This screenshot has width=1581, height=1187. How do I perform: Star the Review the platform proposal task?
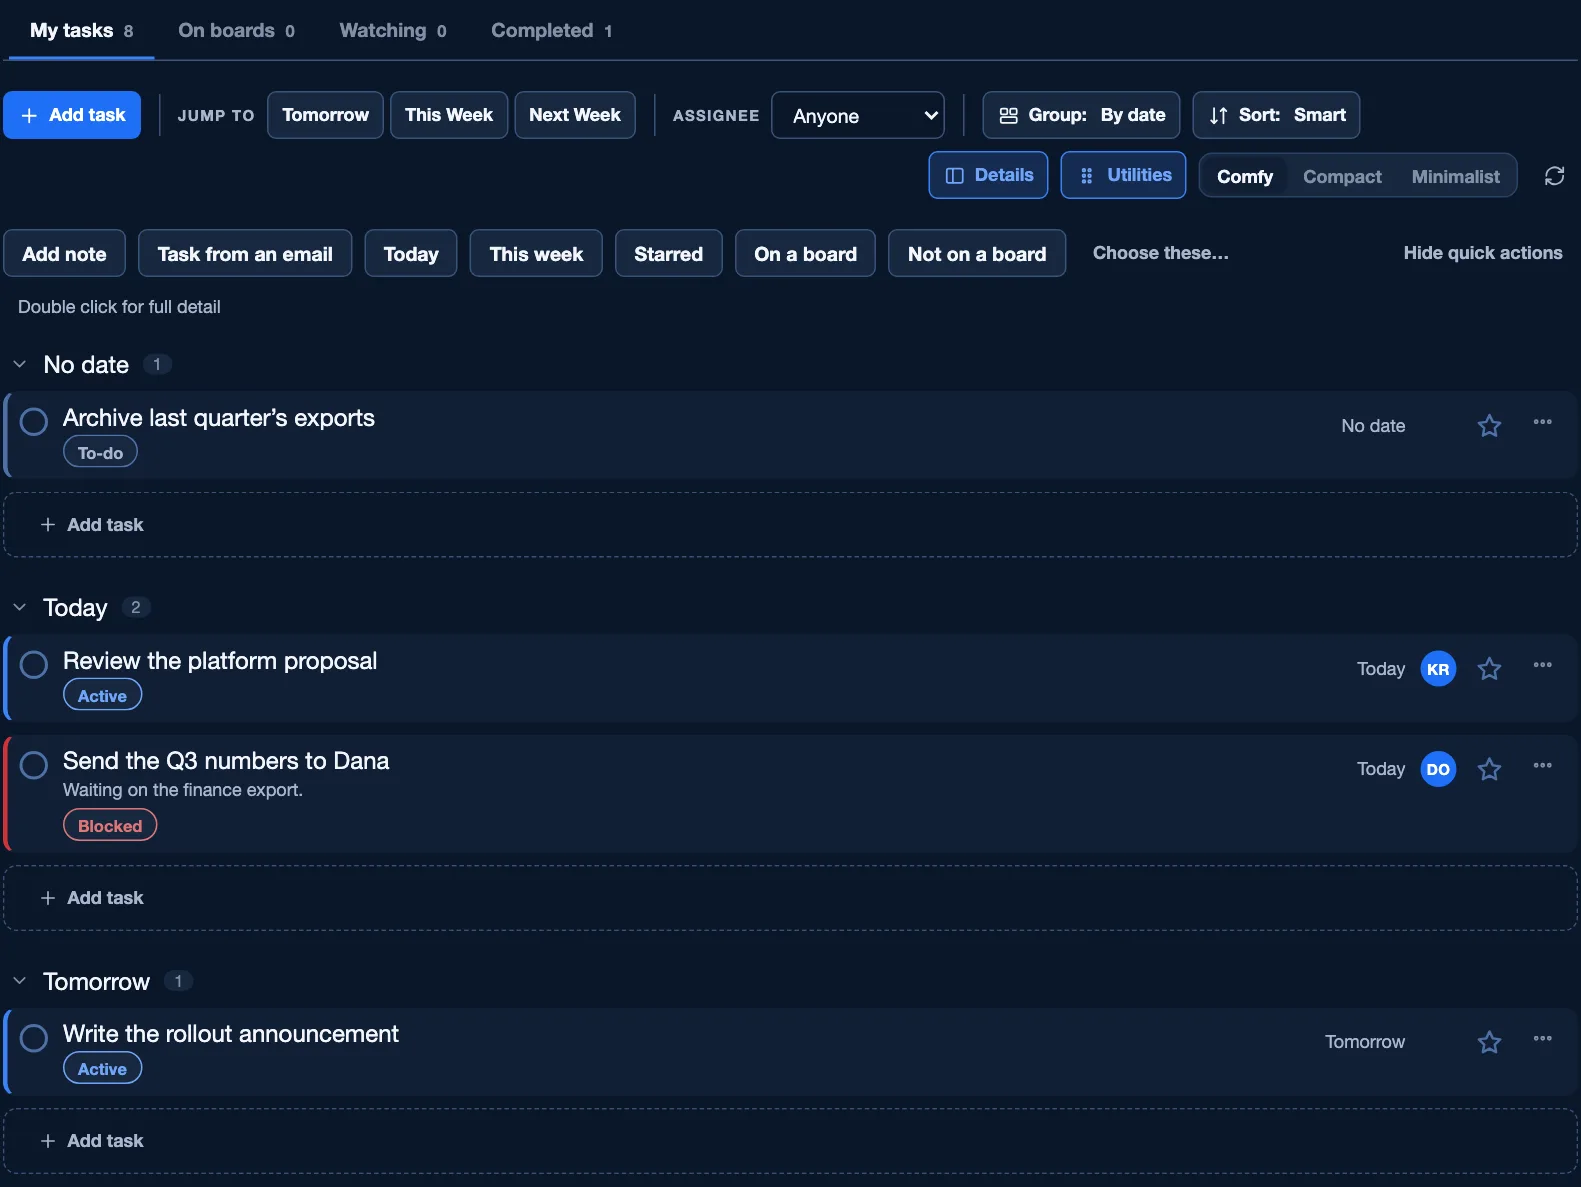tap(1489, 669)
